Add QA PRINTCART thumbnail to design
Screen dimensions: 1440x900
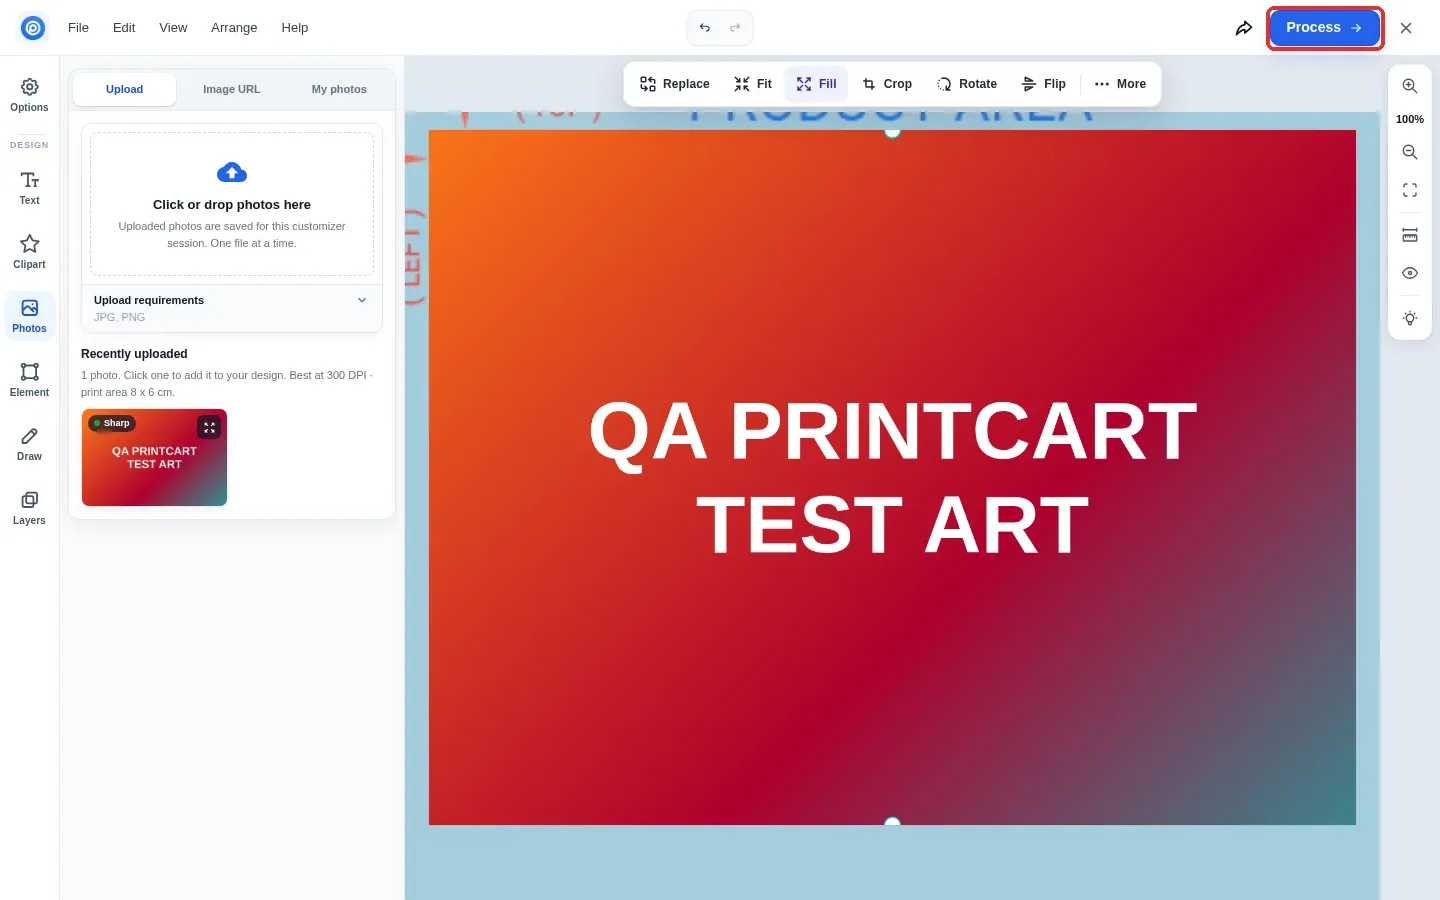tap(154, 457)
